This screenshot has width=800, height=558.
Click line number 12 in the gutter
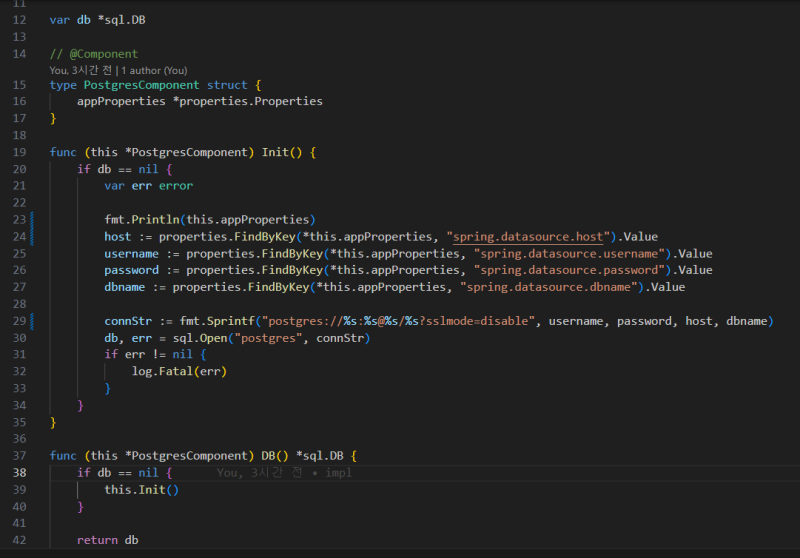point(20,20)
